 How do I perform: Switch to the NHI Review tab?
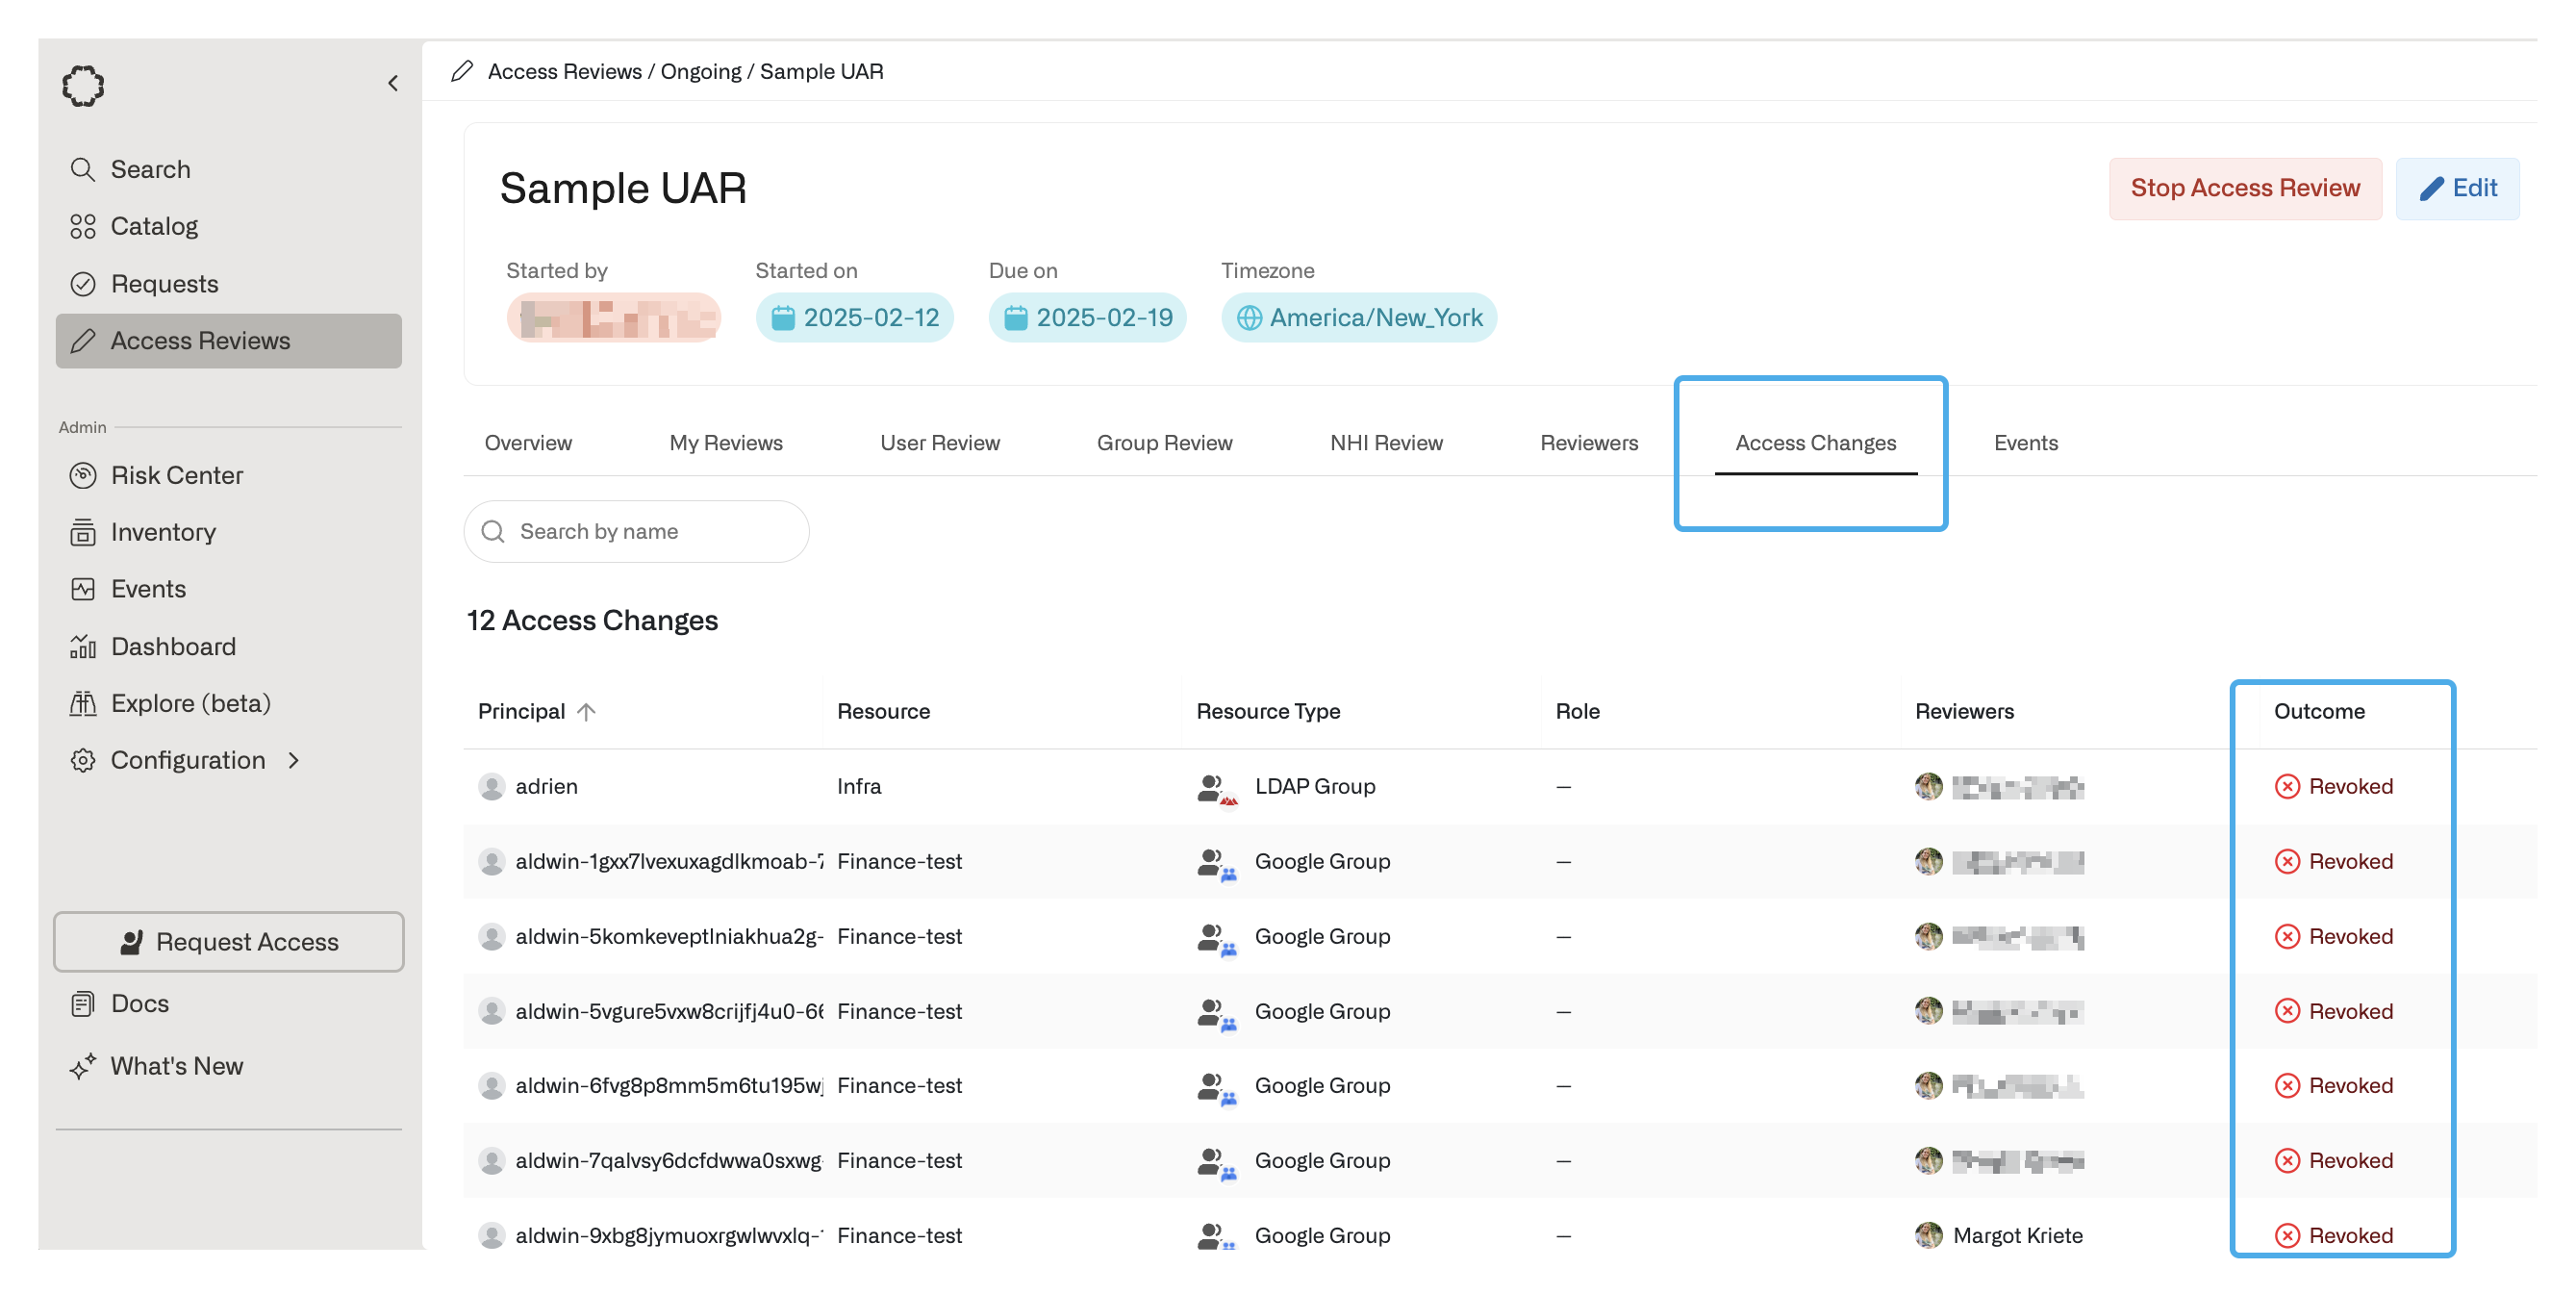coord(1385,442)
